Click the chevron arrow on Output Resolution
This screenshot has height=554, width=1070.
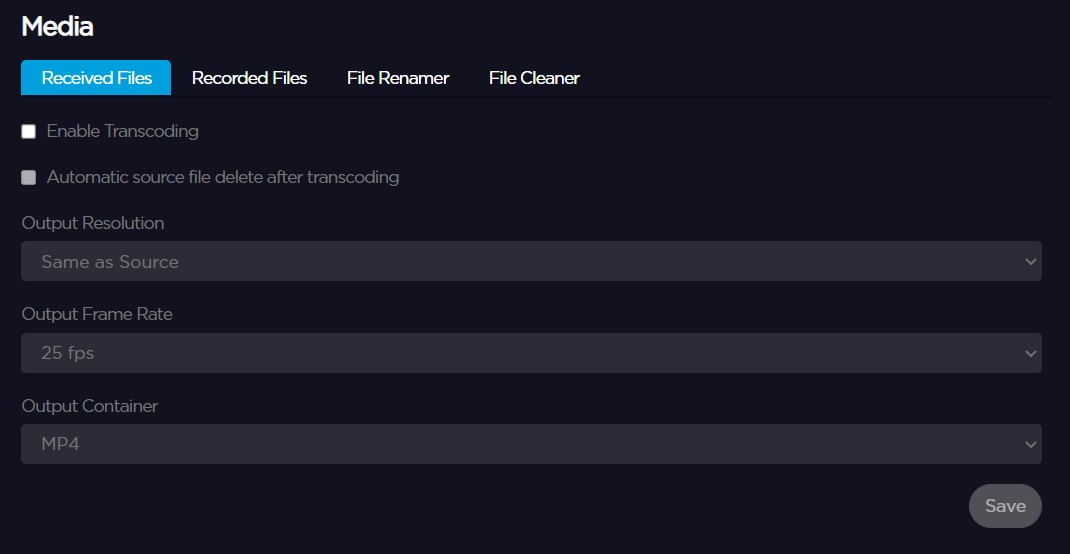pyautogui.click(x=1031, y=262)
